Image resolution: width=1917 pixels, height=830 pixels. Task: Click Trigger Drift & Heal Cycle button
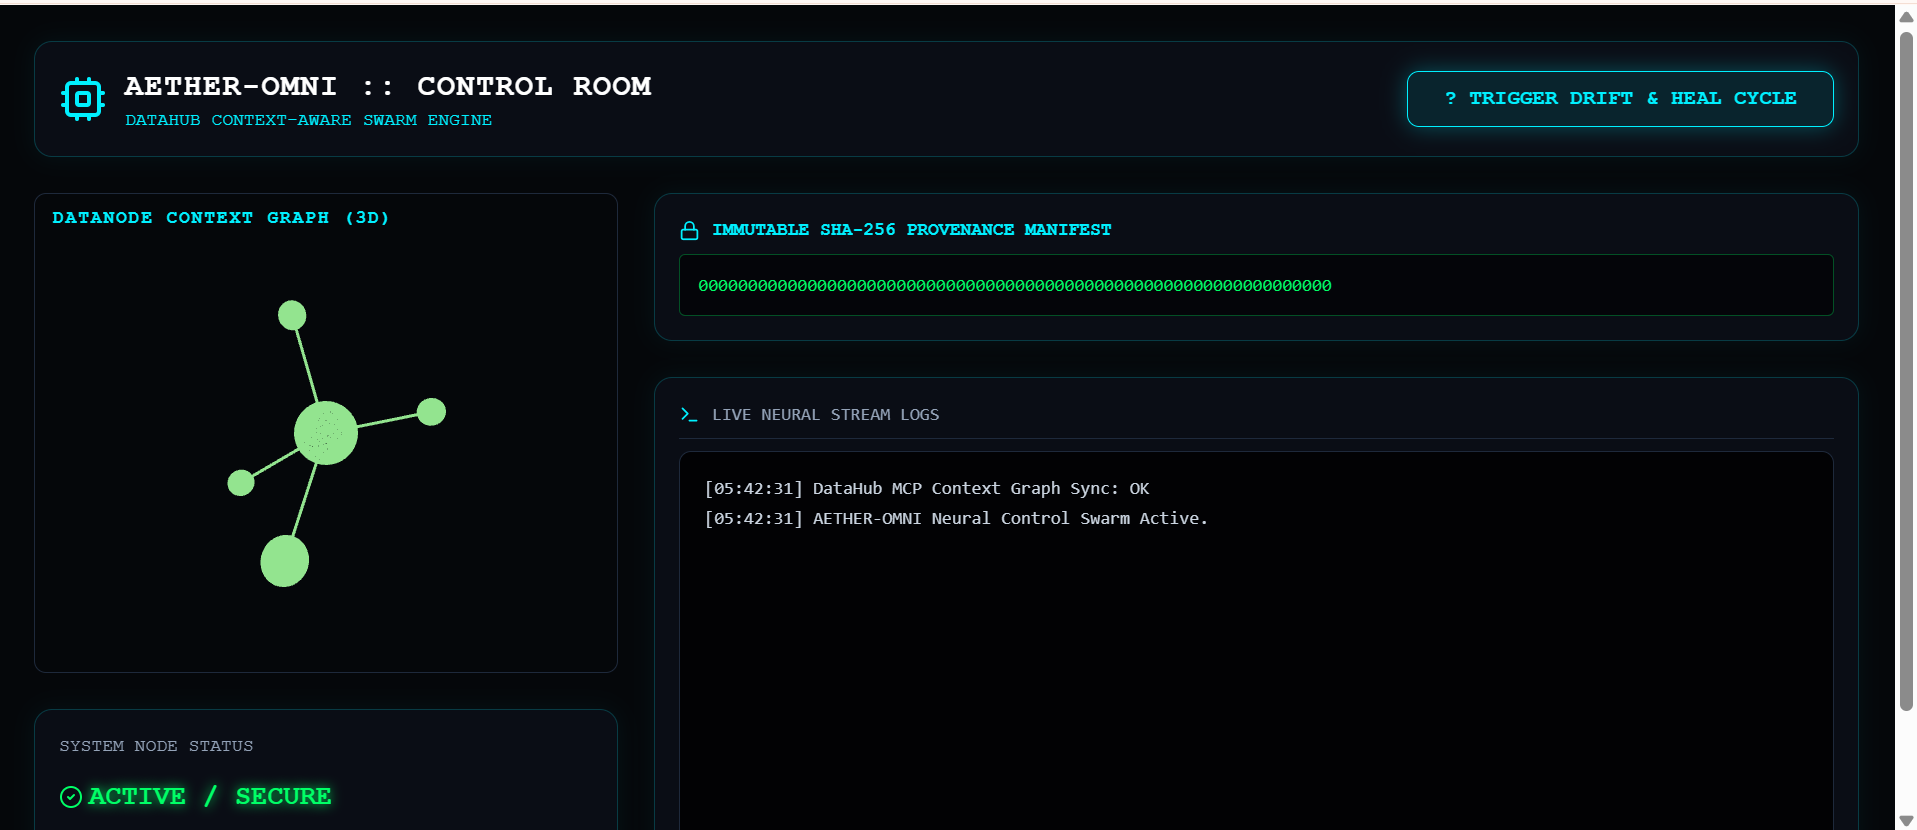(x=1620, y=99)
